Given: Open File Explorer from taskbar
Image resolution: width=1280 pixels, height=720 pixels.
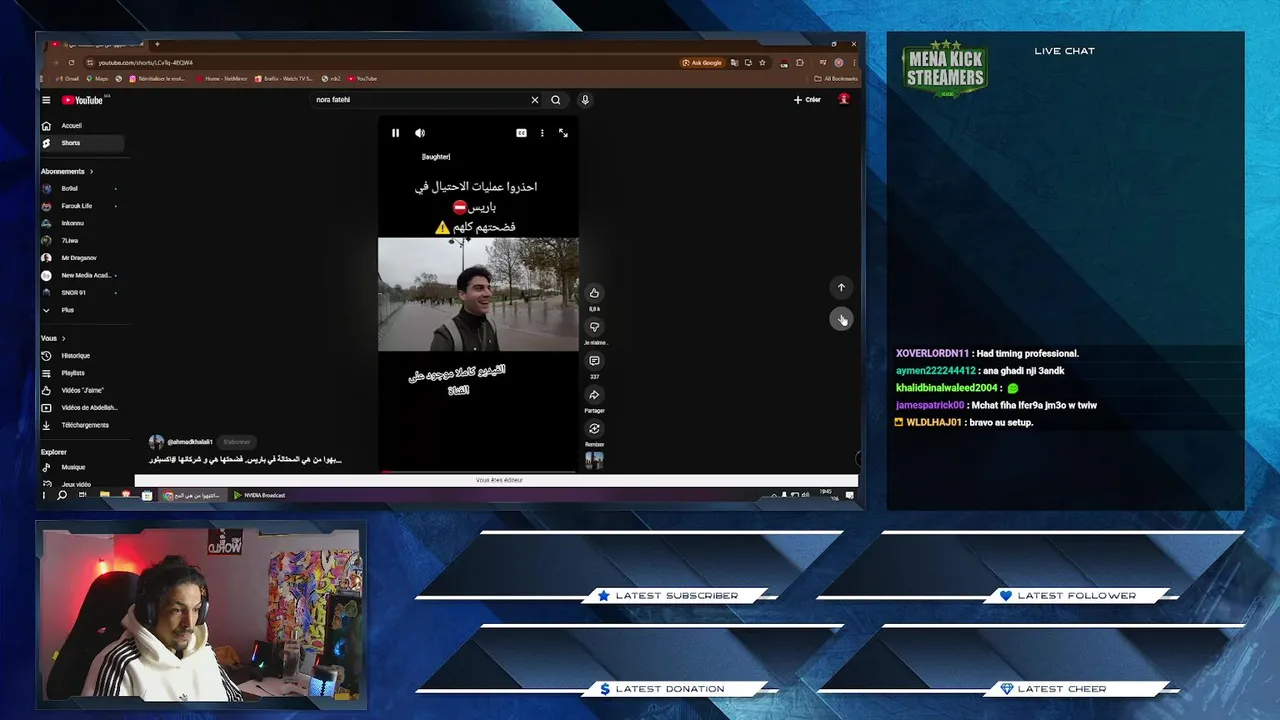Looking at the screenshot, I should 104,495.
